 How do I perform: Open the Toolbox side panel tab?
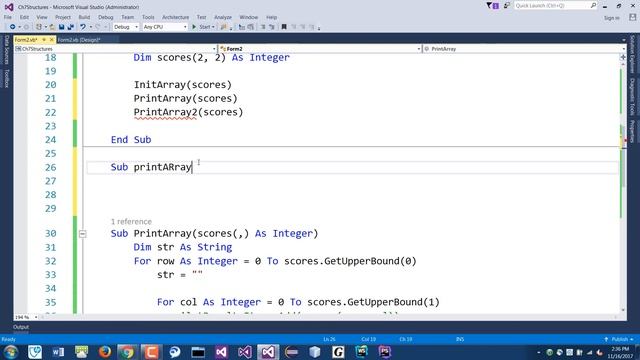coord(7,78)
